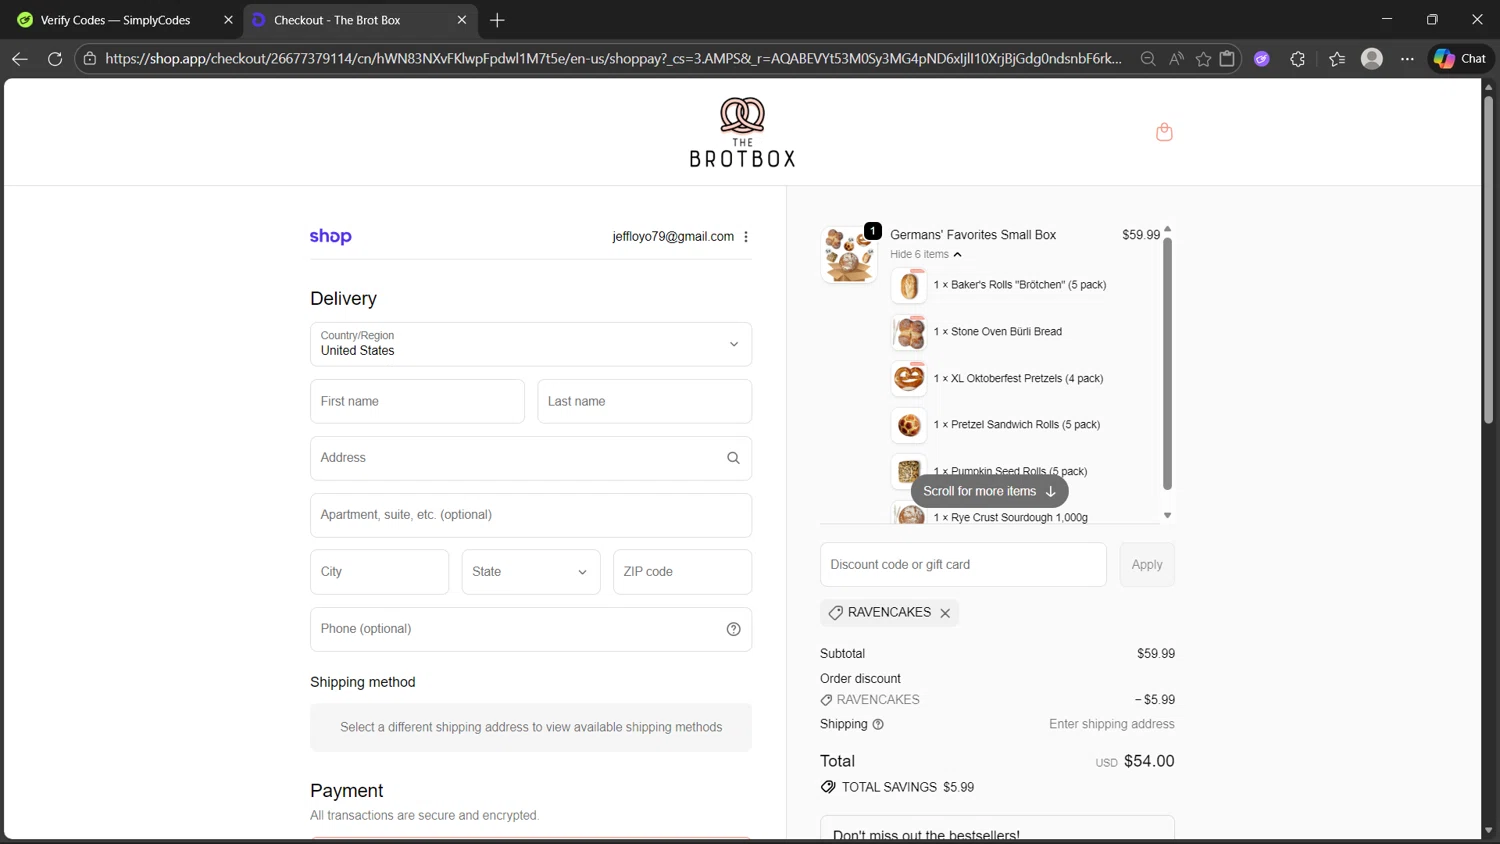Screen dimensions: 1500x844
Task: Click the Baker's Rolls Brötchen thumbnail
Action: pyautogui.click(x=909, y=286)
